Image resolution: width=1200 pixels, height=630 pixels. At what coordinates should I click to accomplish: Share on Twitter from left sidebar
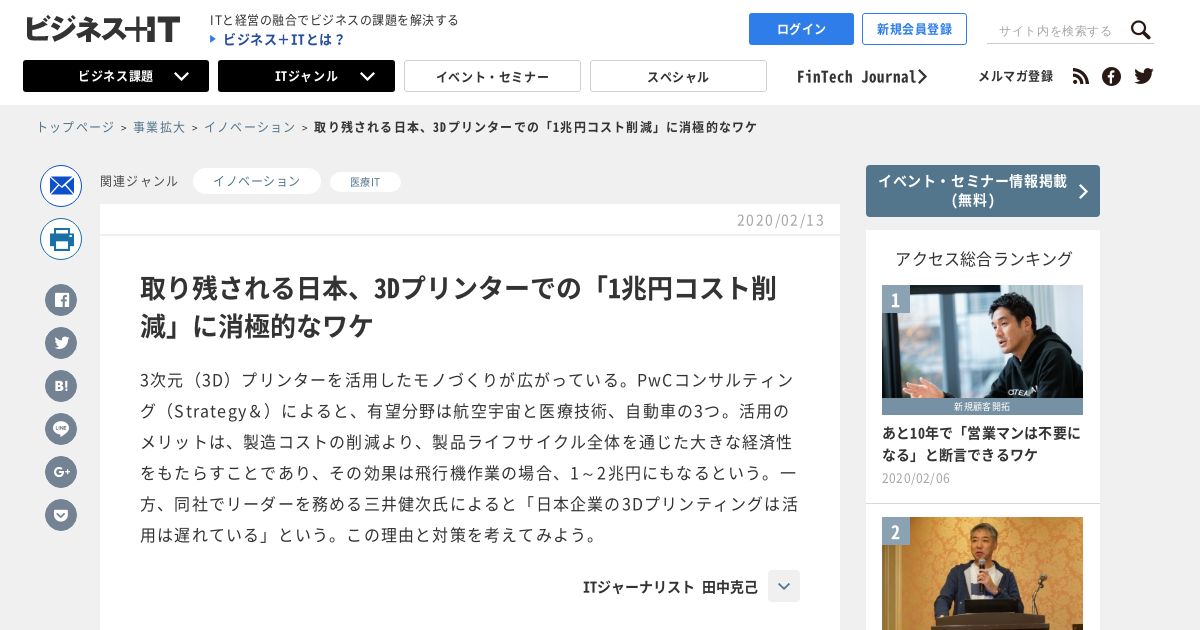tap(61, 342)
